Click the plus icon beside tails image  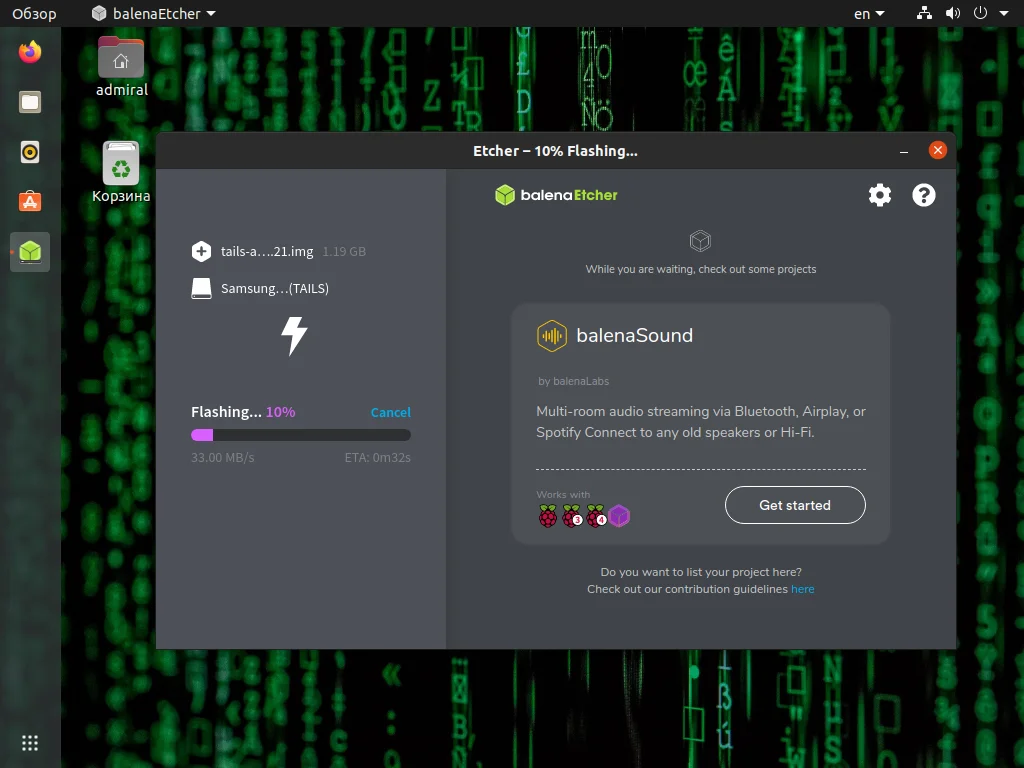201,251
